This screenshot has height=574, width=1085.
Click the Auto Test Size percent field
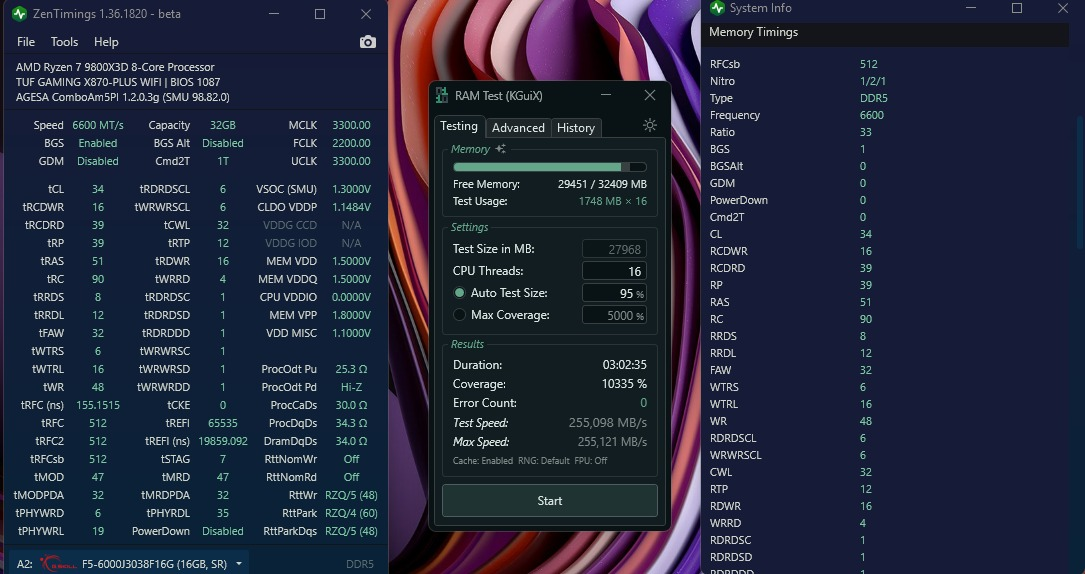(614, 293)
